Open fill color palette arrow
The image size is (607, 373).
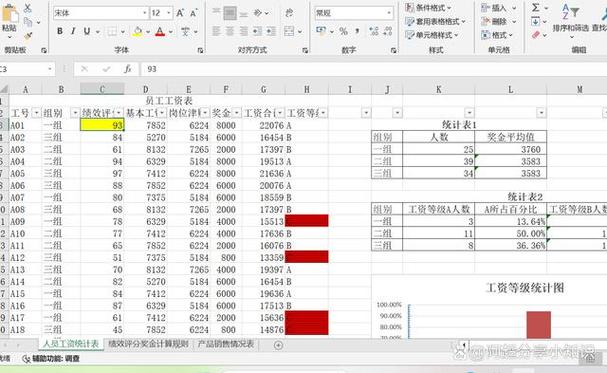click(x=148, y=32)
